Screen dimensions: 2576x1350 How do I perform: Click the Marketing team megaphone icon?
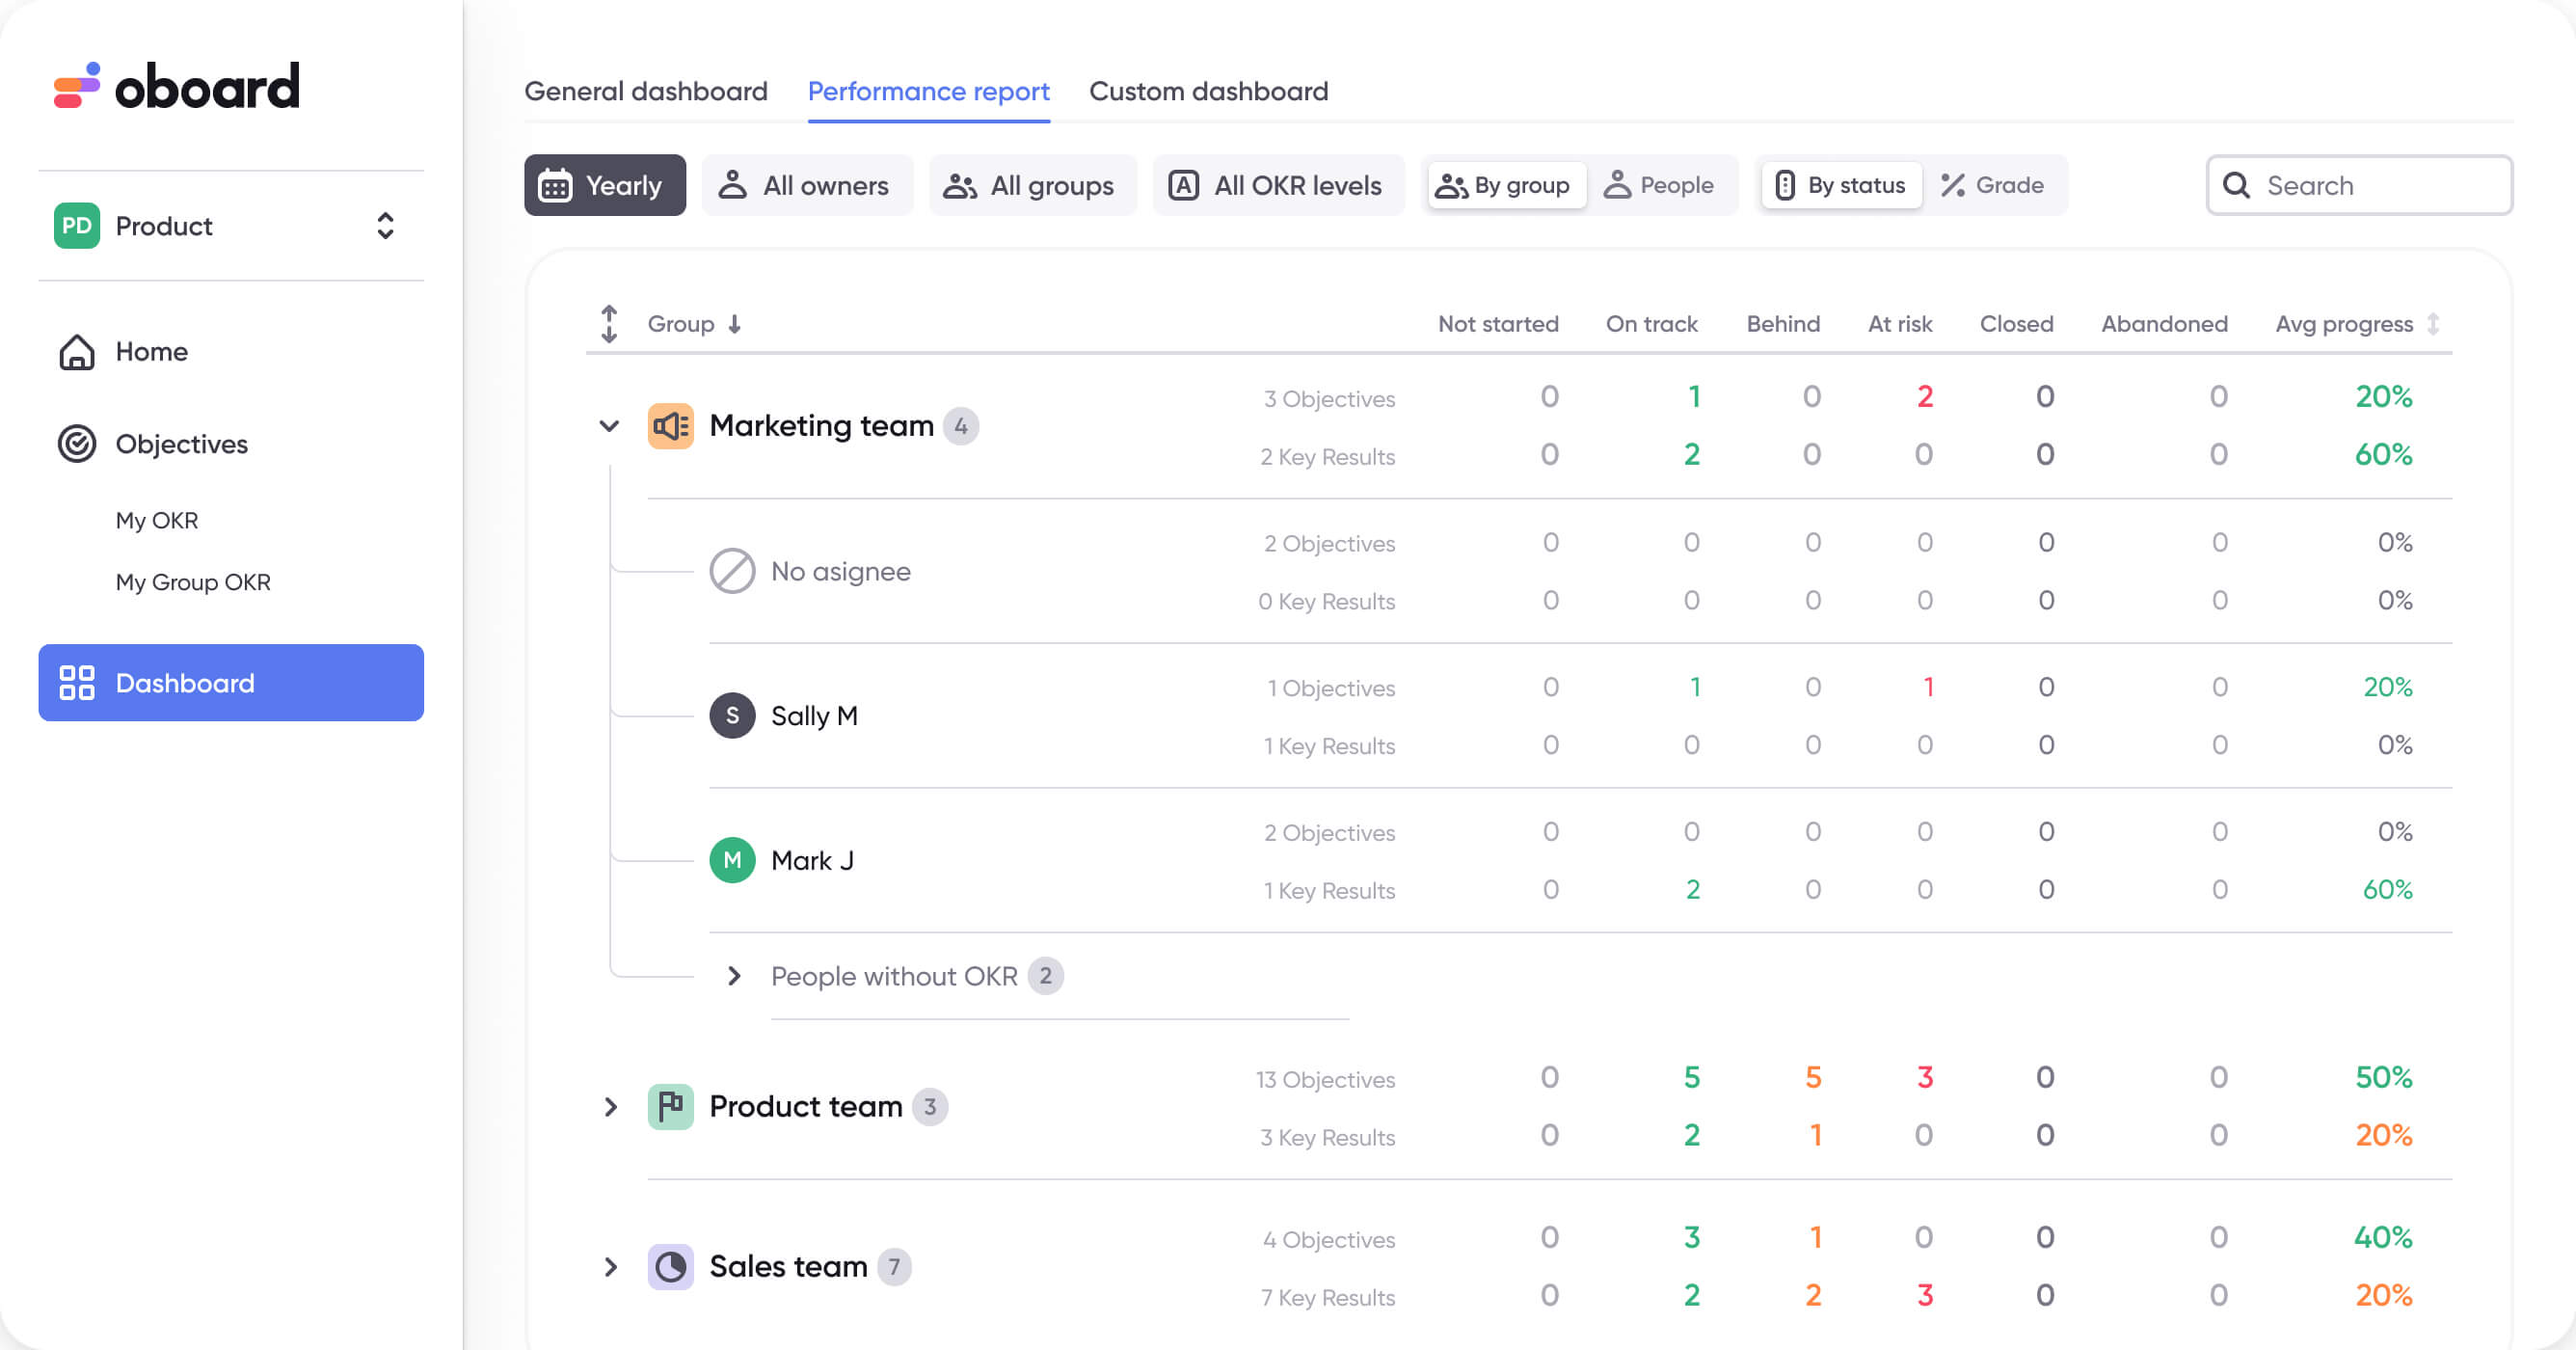click(670, 425)
